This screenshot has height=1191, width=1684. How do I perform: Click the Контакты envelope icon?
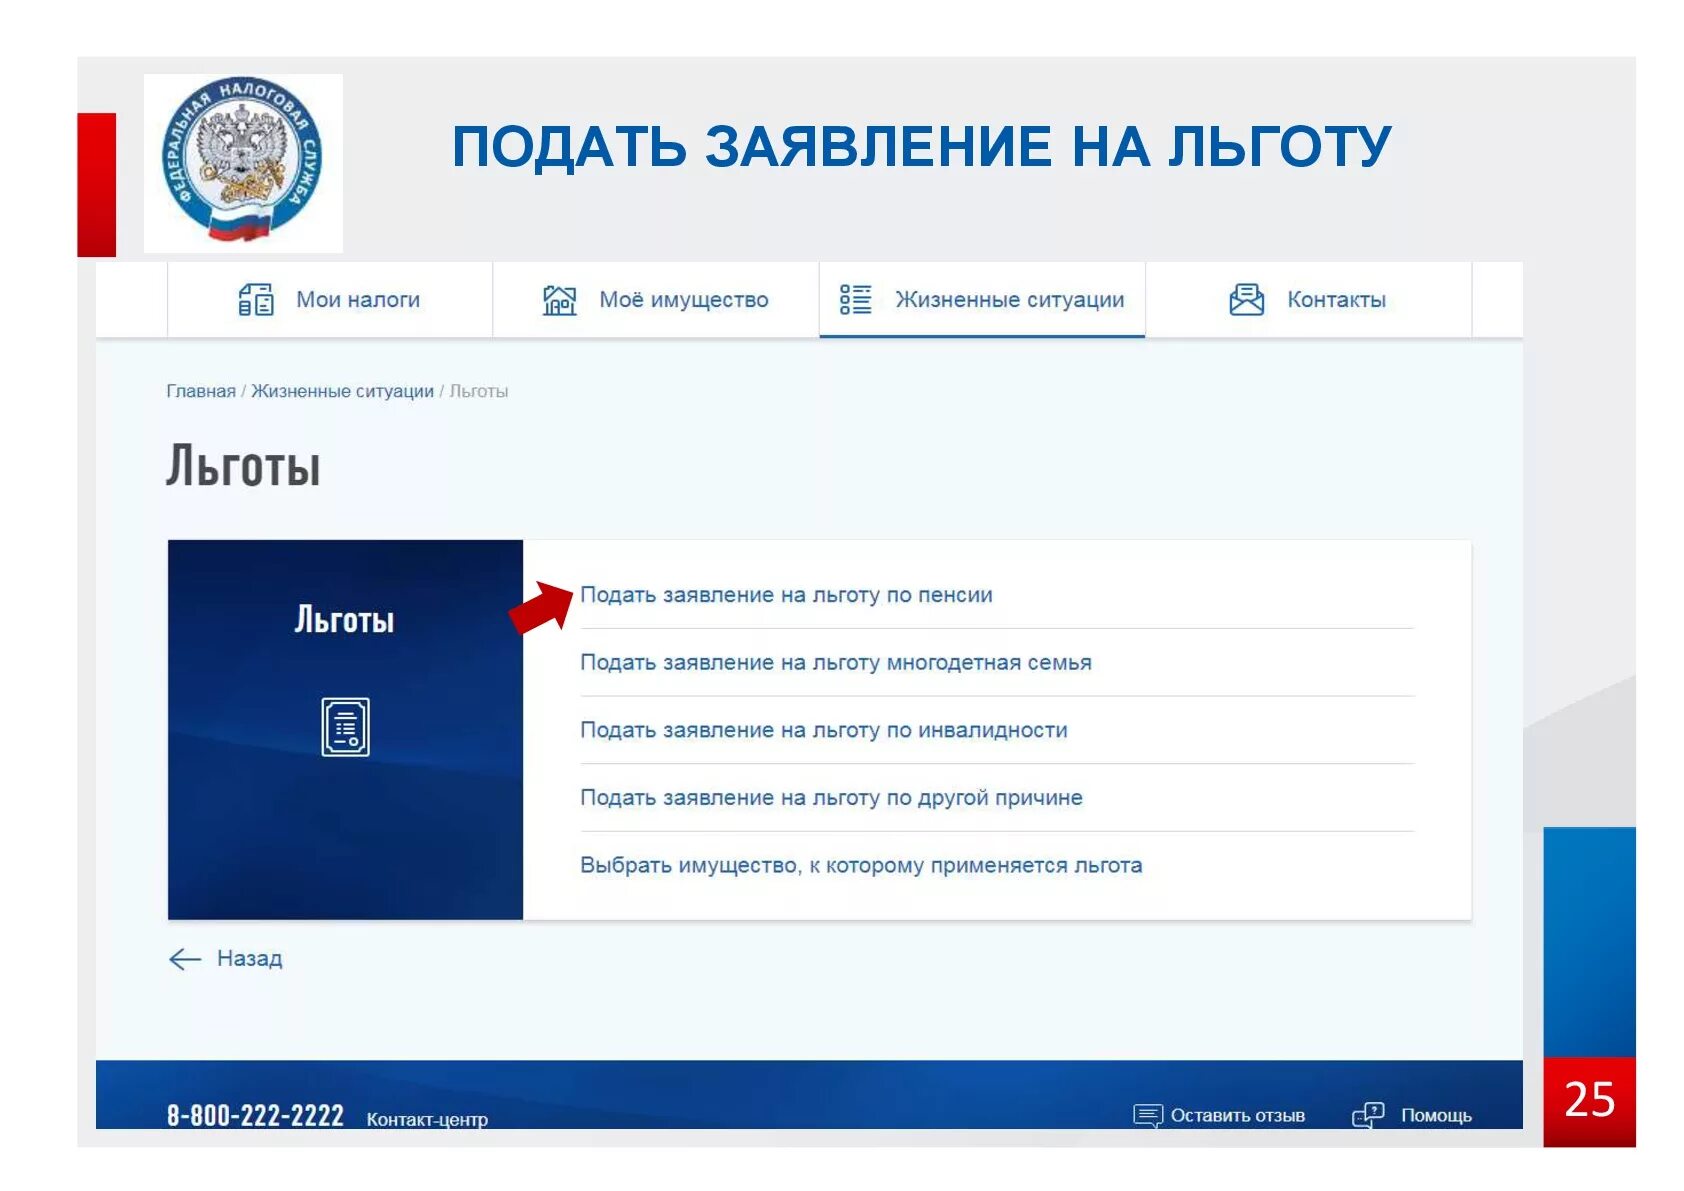click(1246, 299)
